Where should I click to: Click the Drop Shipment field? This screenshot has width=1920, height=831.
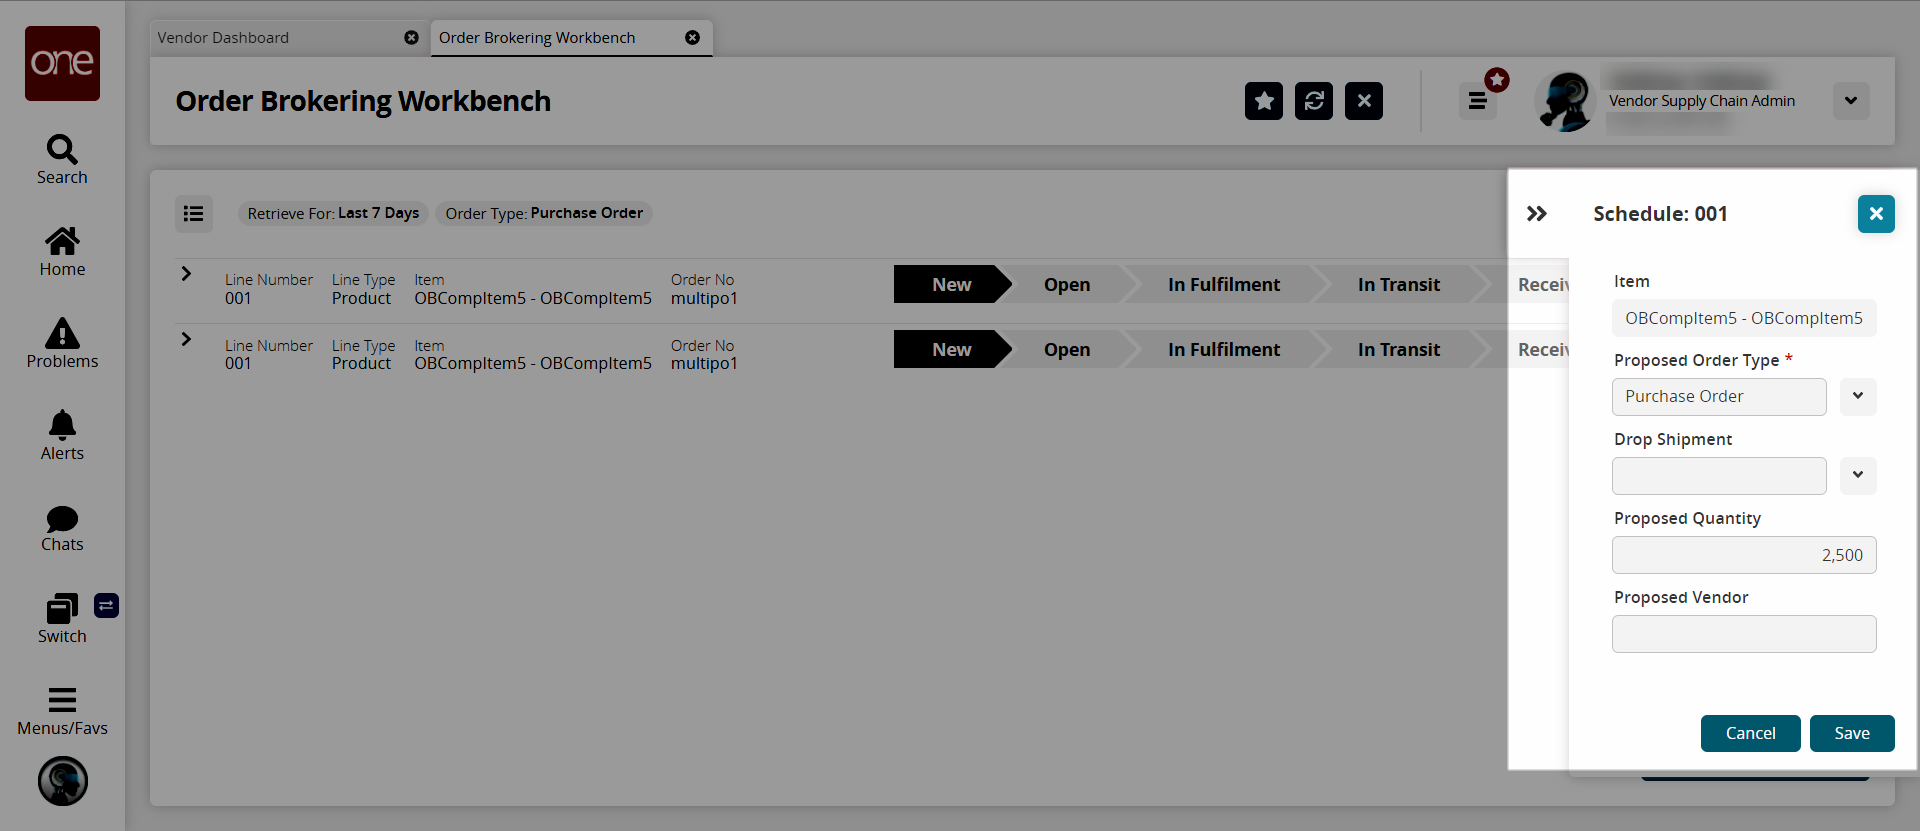(x=1719, y=476)
